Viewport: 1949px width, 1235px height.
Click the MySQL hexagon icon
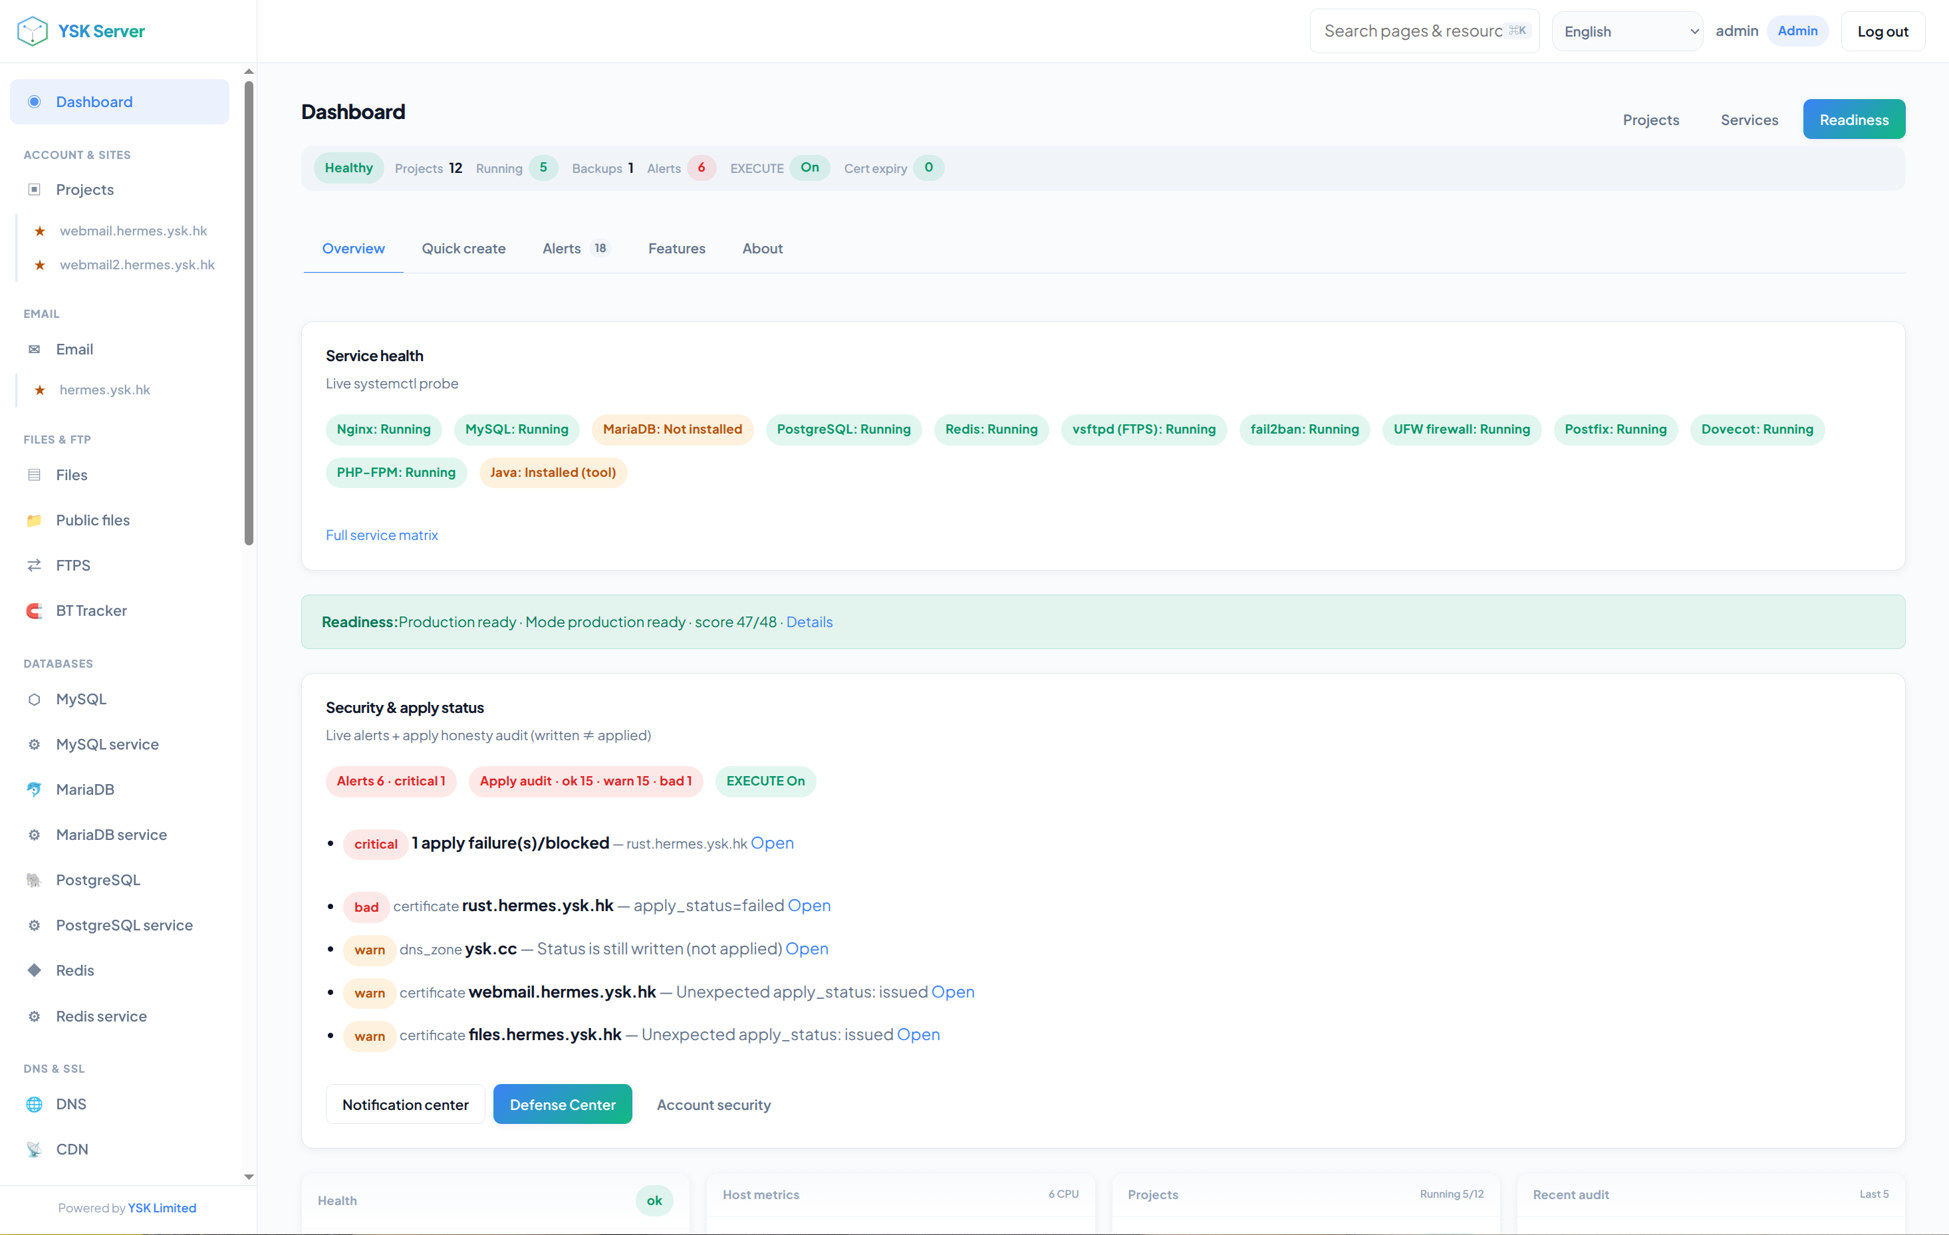coord(34,700)
